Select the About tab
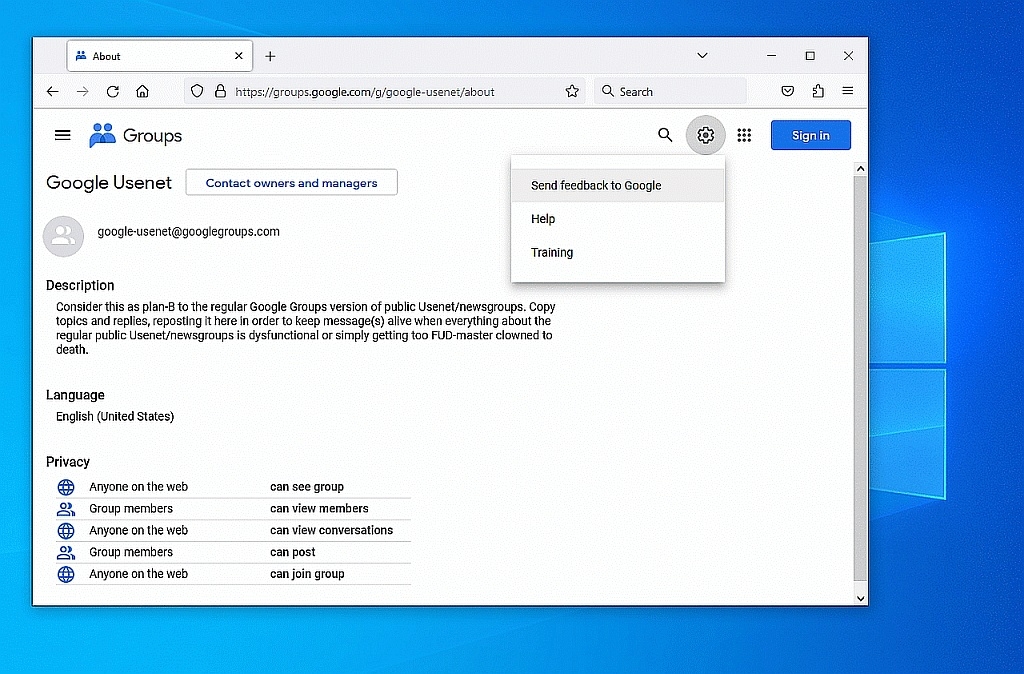 [159, 56]
